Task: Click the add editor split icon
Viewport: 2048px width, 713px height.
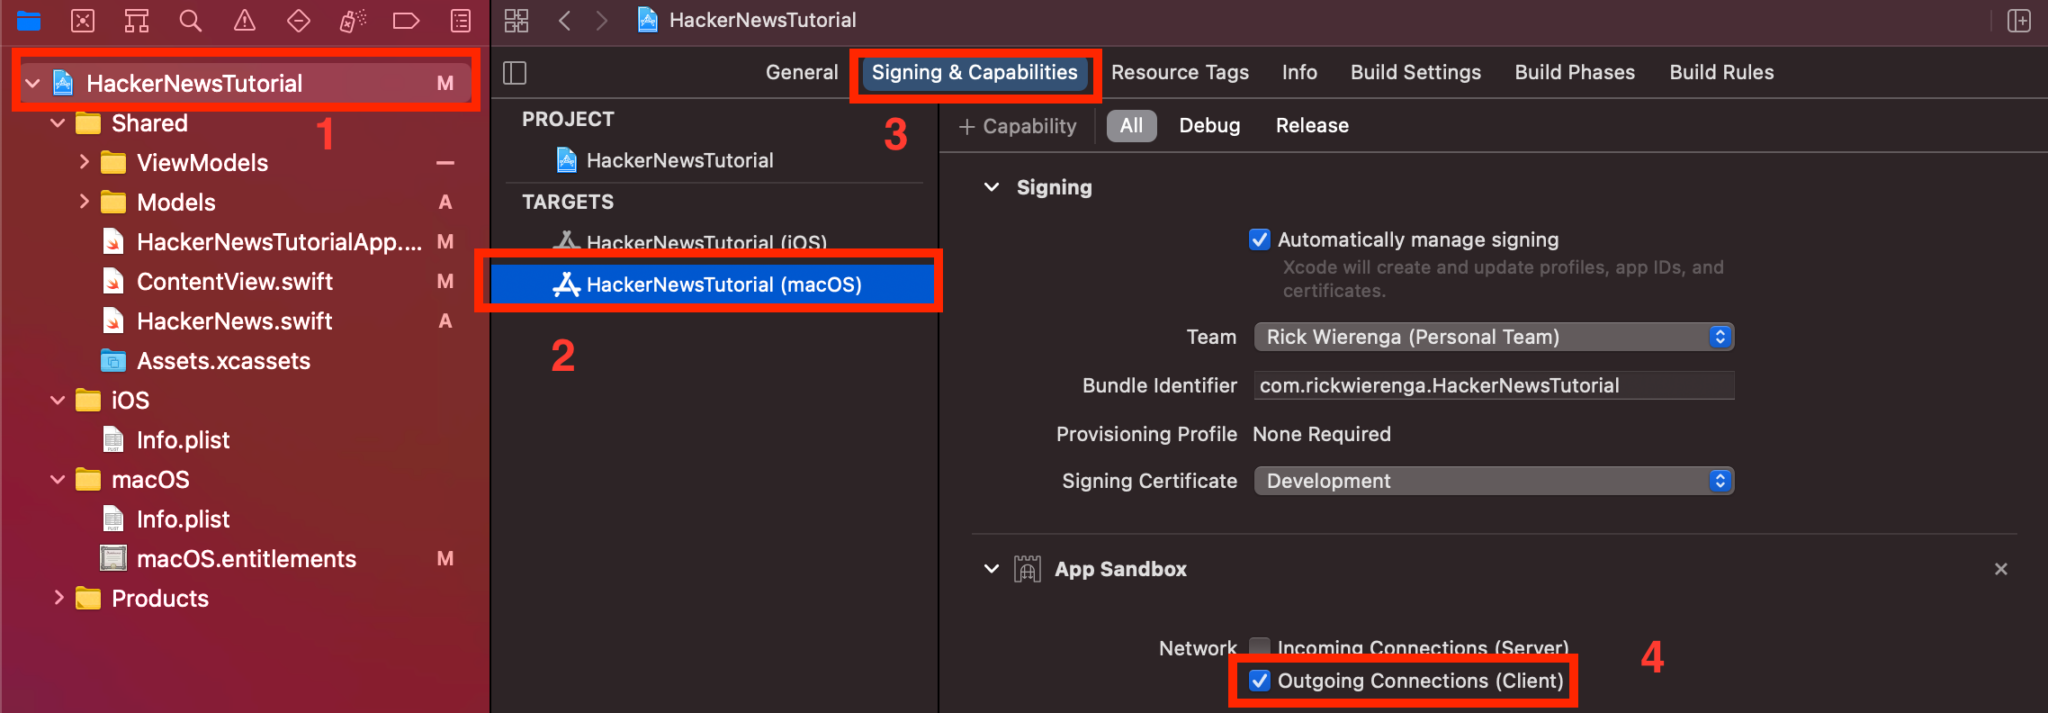Action: tap(2018, 20)
